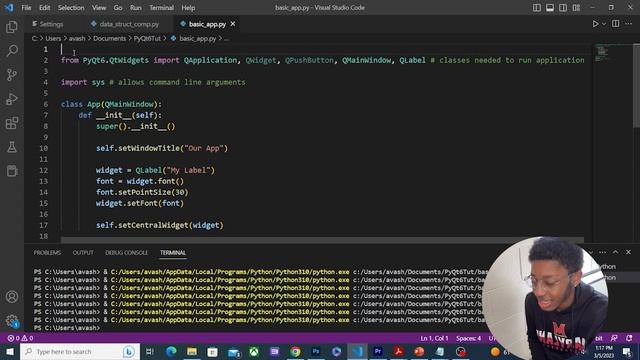Open the Testing flask view
640x360 pixels.
click(12, 147)
